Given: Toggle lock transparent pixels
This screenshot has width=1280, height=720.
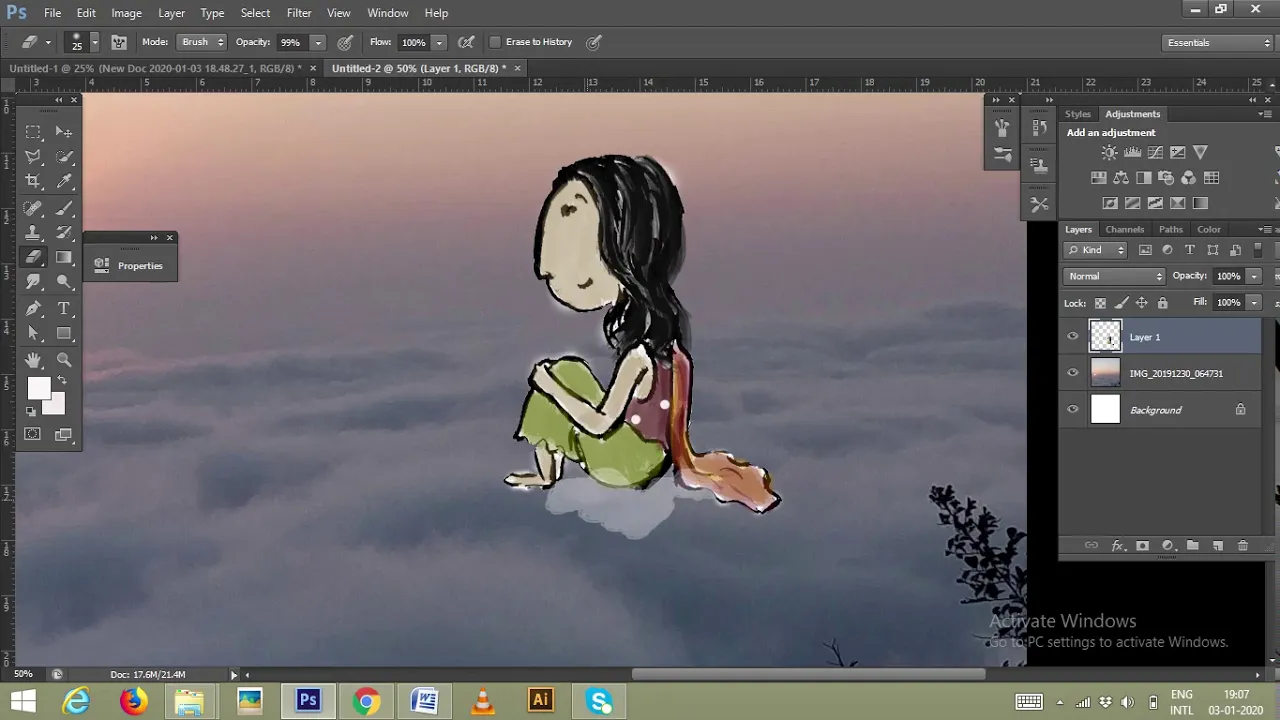Looking at the screenshot, I should 1100,303.
